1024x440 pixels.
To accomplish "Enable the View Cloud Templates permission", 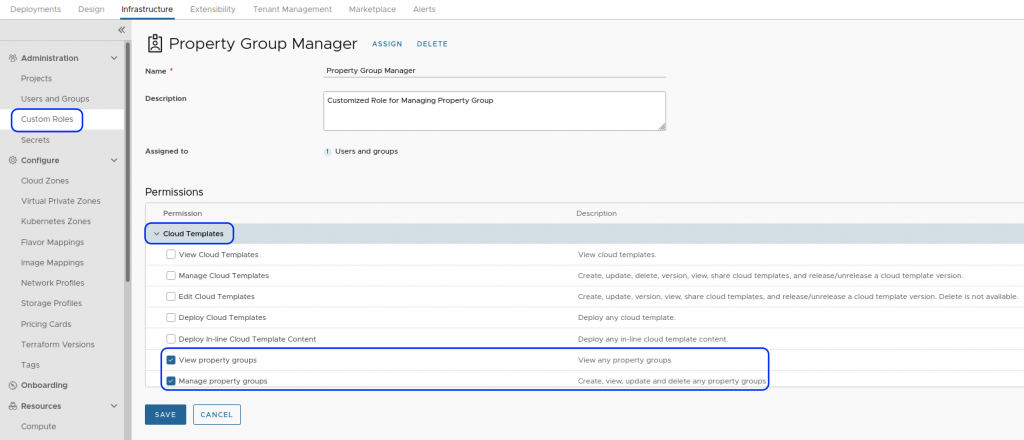I will (x=171, y=255).
